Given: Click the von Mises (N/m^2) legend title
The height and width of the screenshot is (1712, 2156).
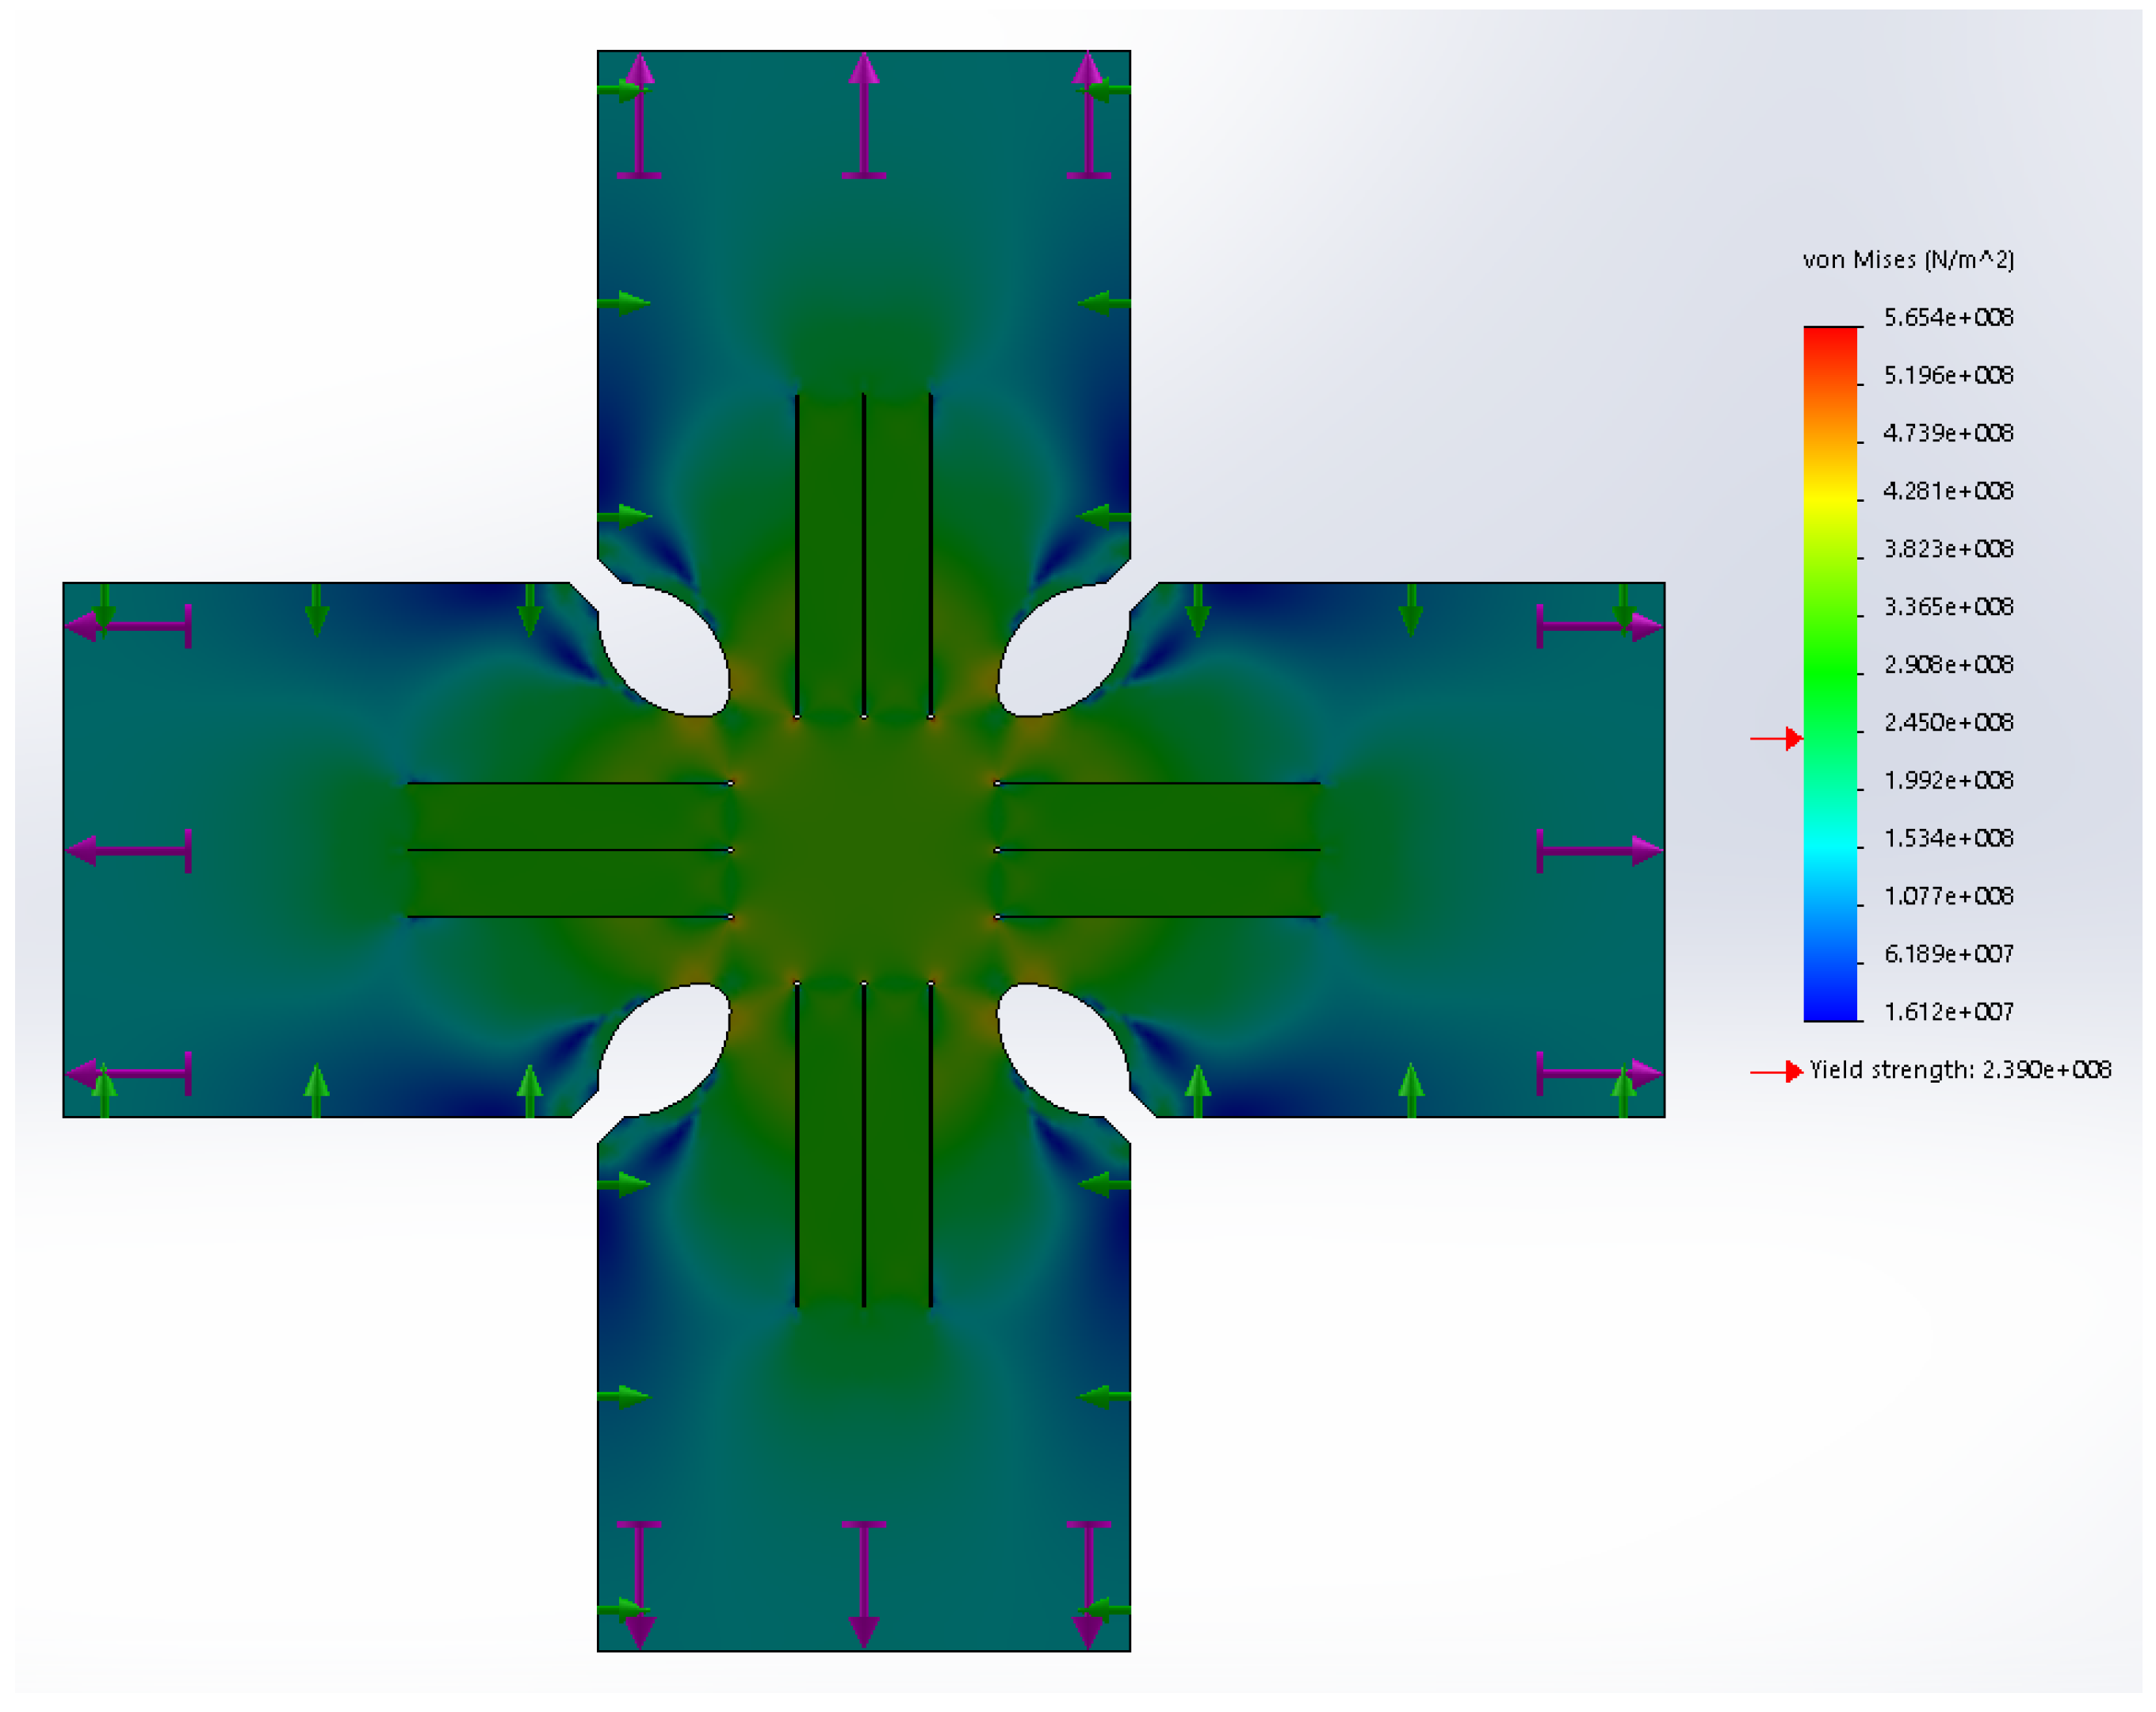Looking at the screenshot, I should pyautogui.click(x=1907, y=260).
